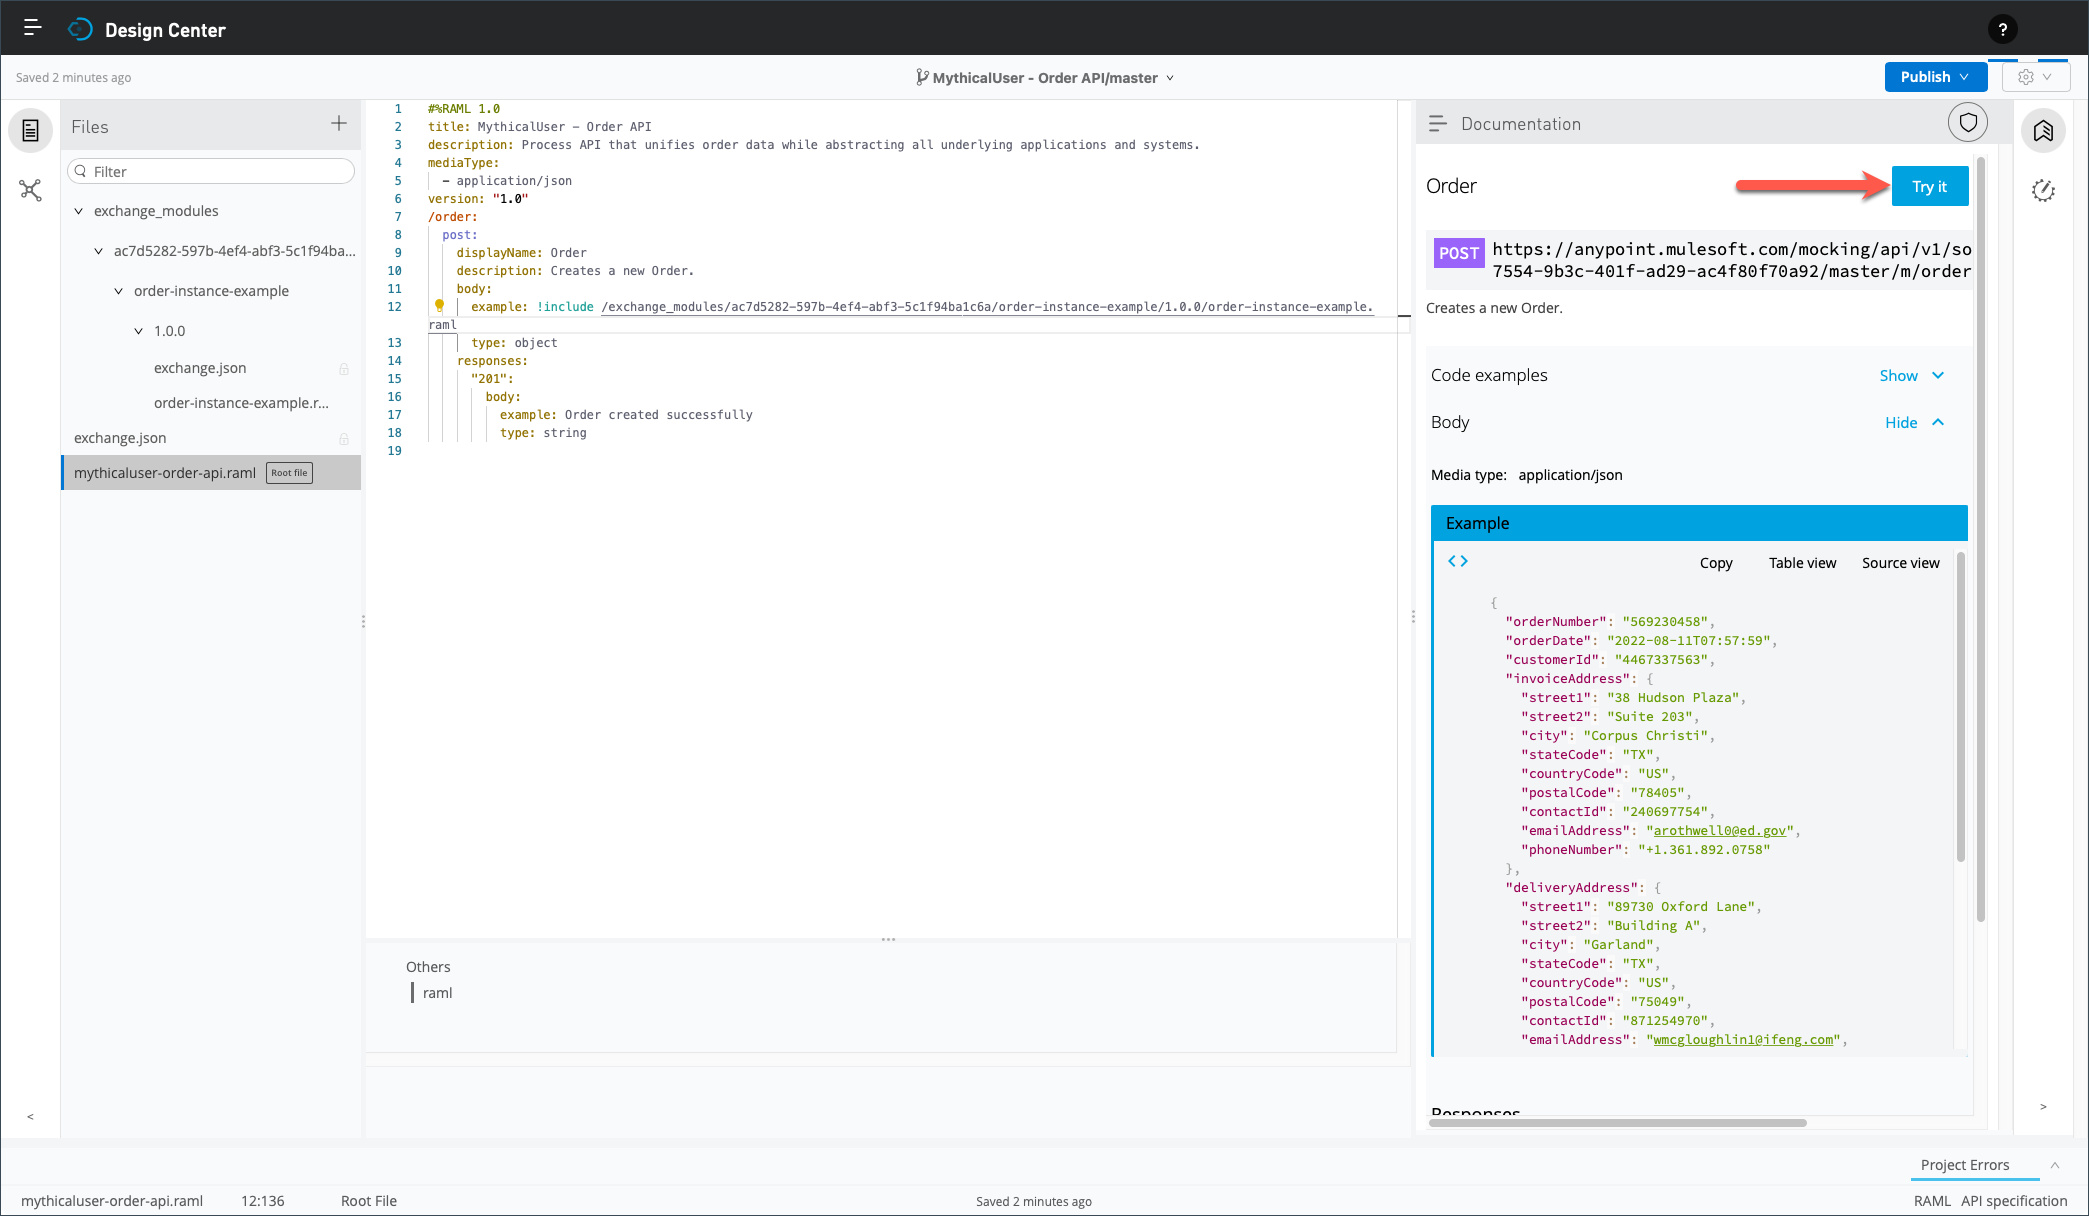Open the mocking service icon in right sidebar

click(x=2043, y=190)
